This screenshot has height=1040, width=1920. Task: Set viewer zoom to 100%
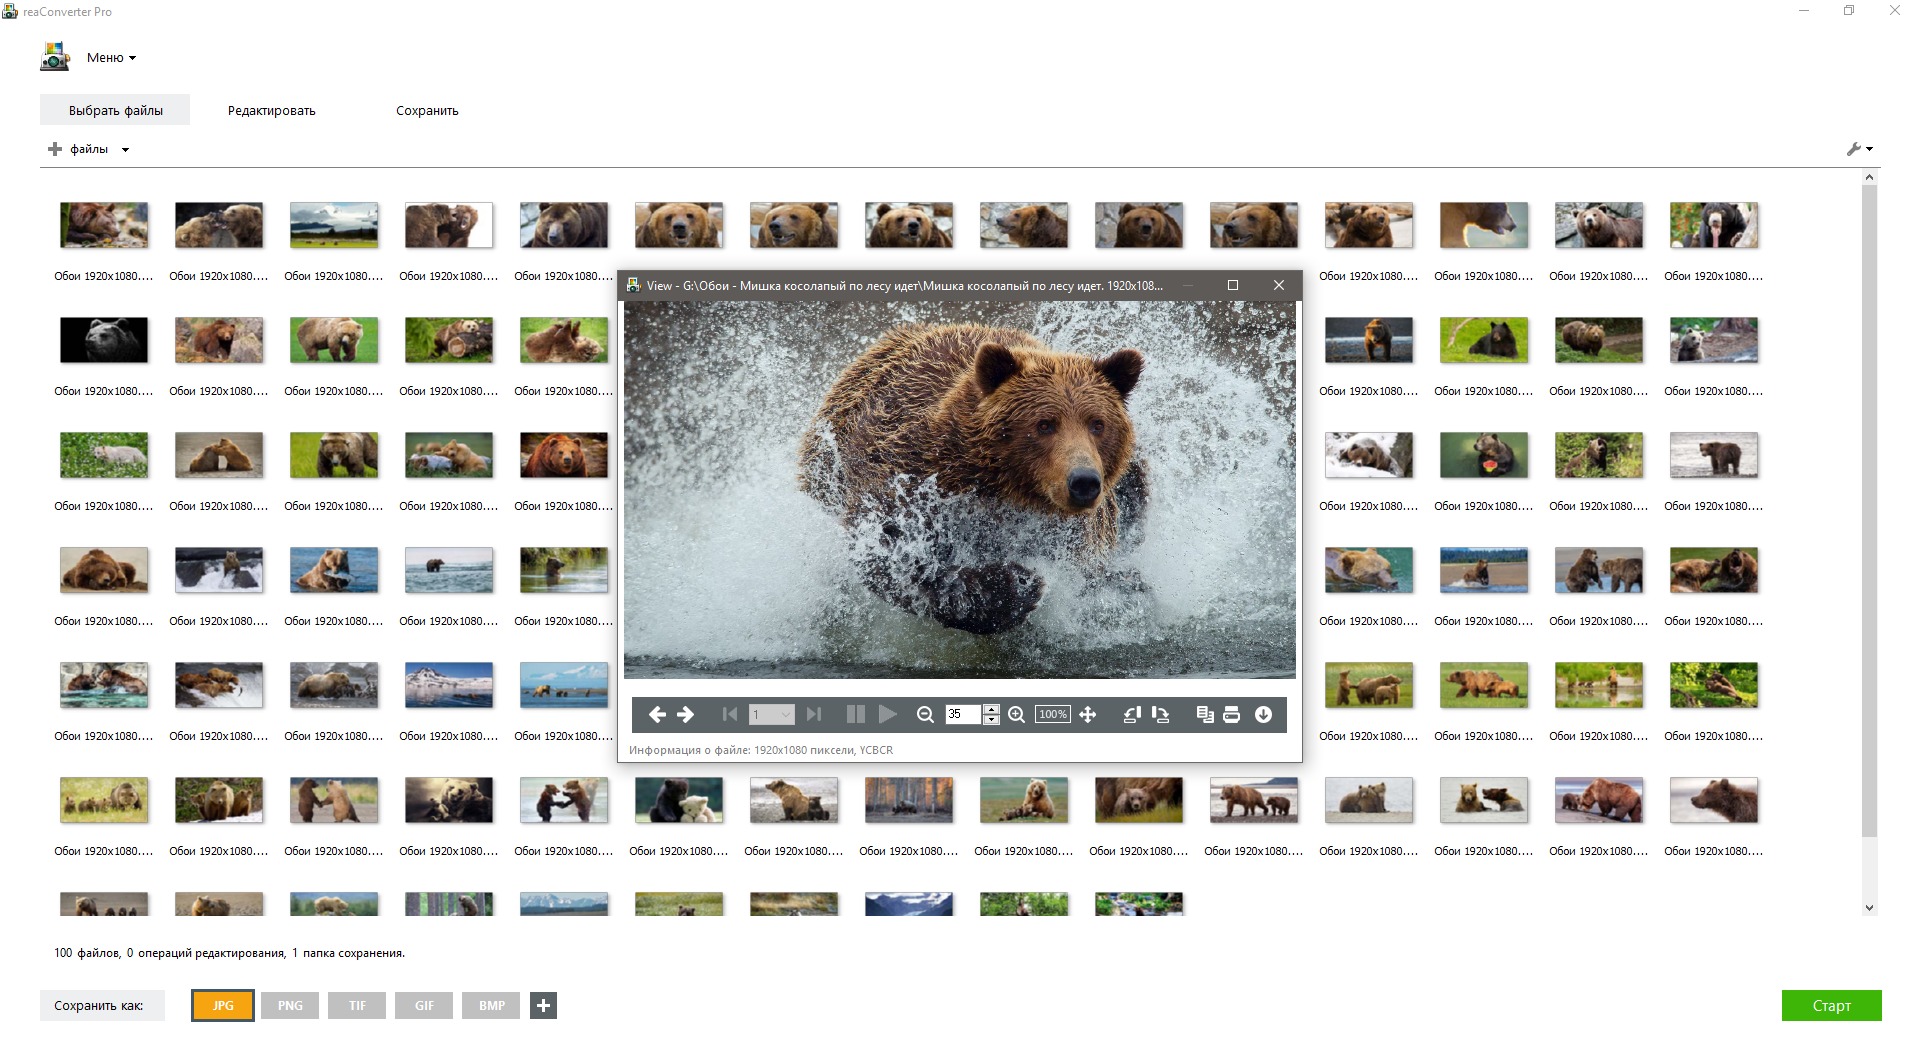click(1052, 714)
